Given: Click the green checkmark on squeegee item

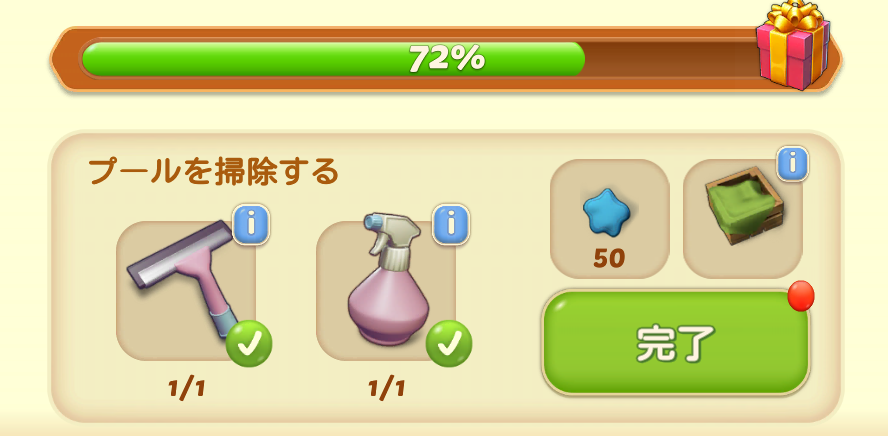Looking at the screenshot, I should [x=249, y=344].
